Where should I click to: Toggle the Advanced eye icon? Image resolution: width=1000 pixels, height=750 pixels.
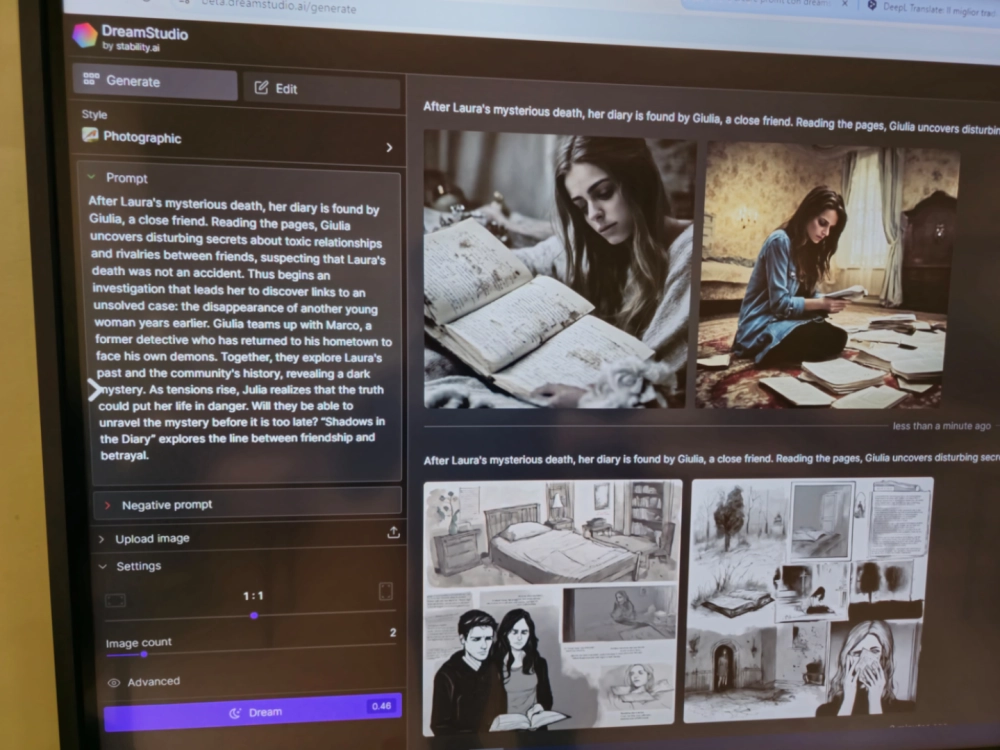click(114, 682)
